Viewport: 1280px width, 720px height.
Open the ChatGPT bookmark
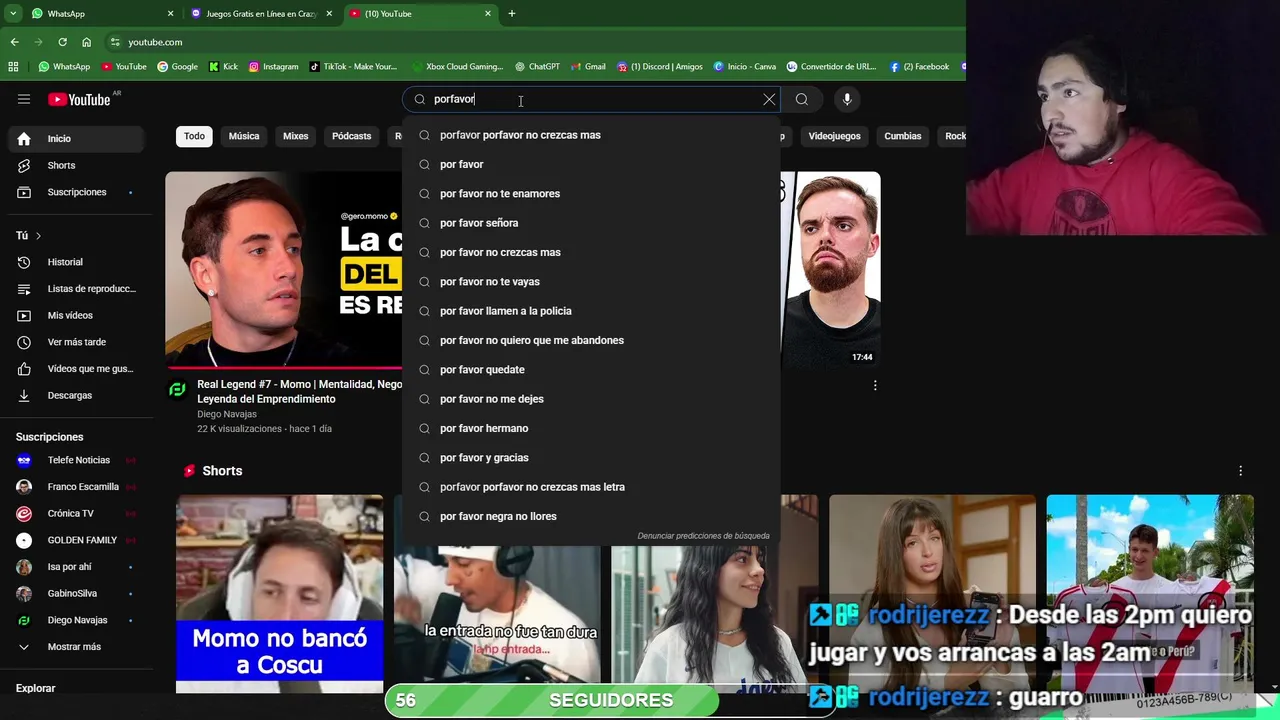click(537, 67)
